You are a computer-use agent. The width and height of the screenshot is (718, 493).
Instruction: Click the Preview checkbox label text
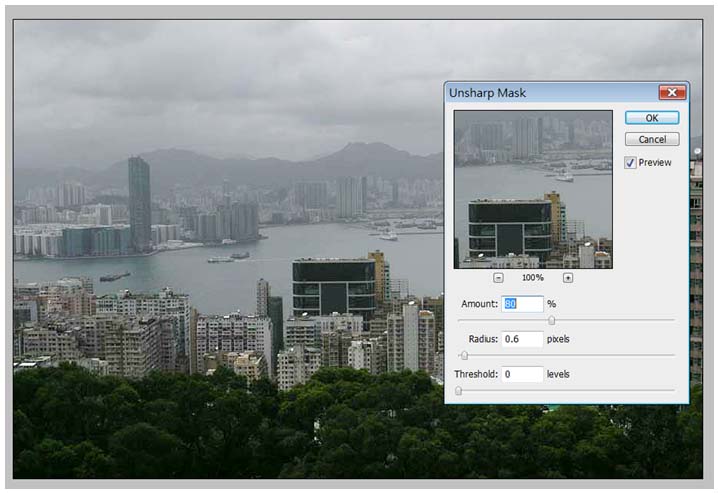click(655, 162)
